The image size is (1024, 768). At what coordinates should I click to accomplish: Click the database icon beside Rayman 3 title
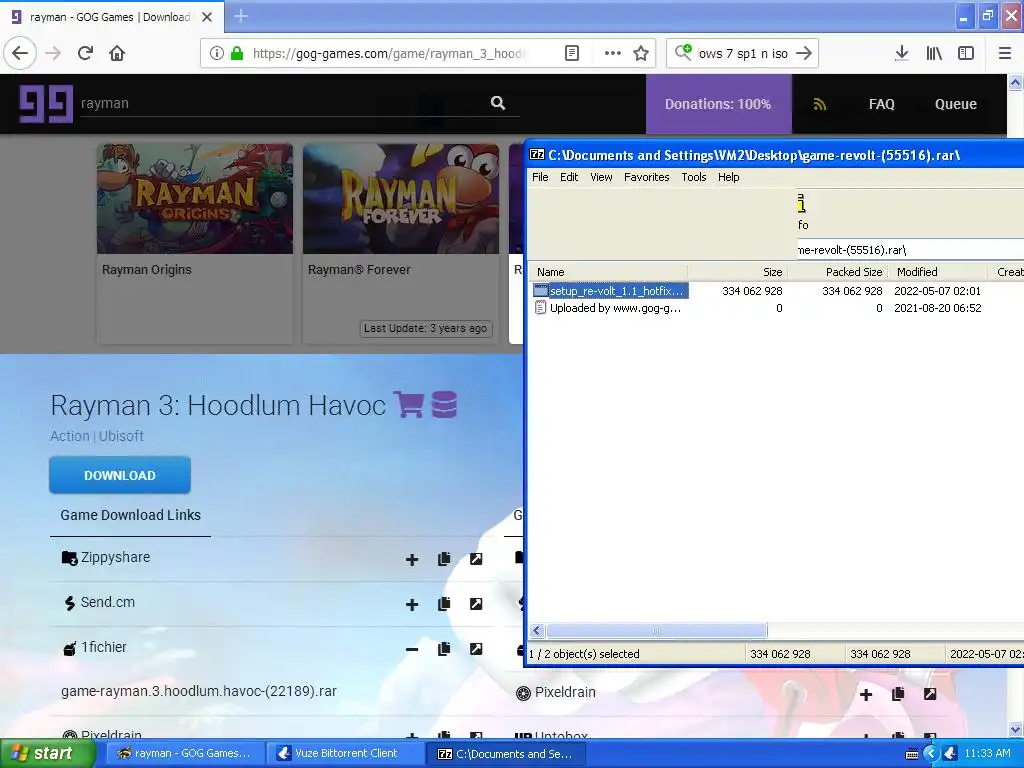[444, 404]
